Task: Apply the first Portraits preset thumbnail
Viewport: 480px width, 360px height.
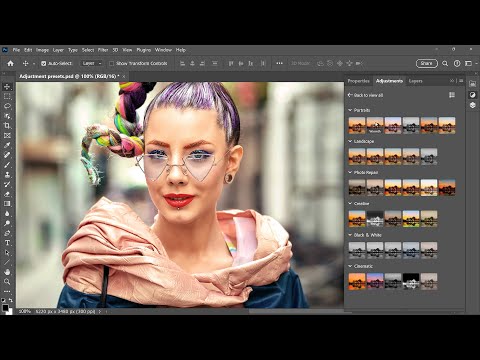Action: tap(357, 125)
